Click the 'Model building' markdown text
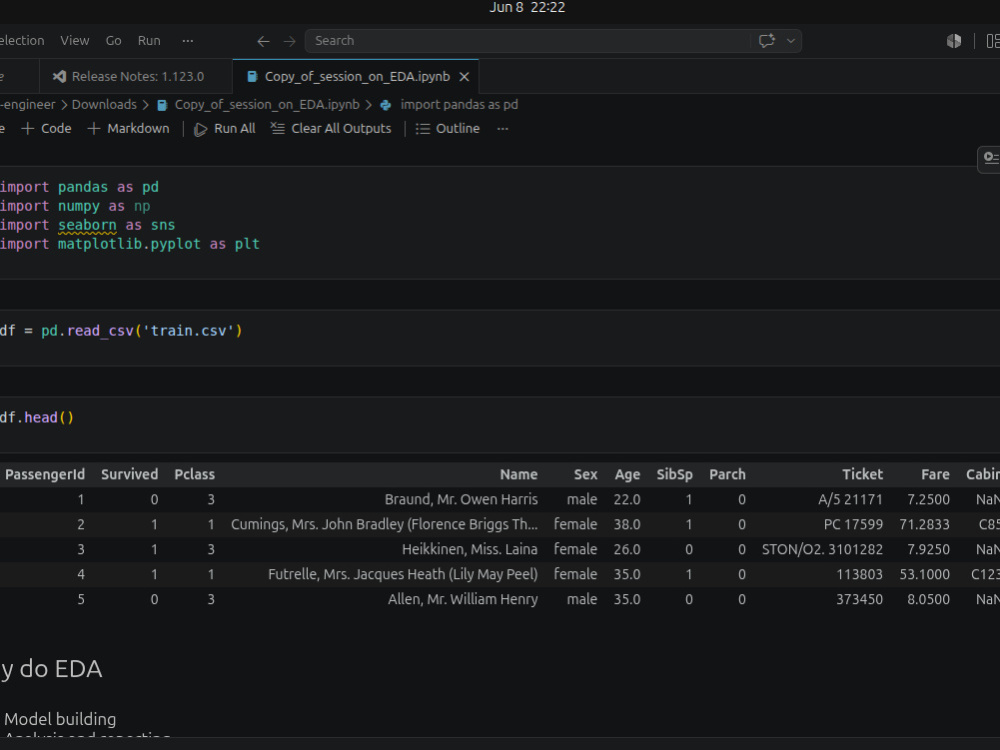This screenshot has height=750, width=1000. pyautogui.click(x=60, y=719)
